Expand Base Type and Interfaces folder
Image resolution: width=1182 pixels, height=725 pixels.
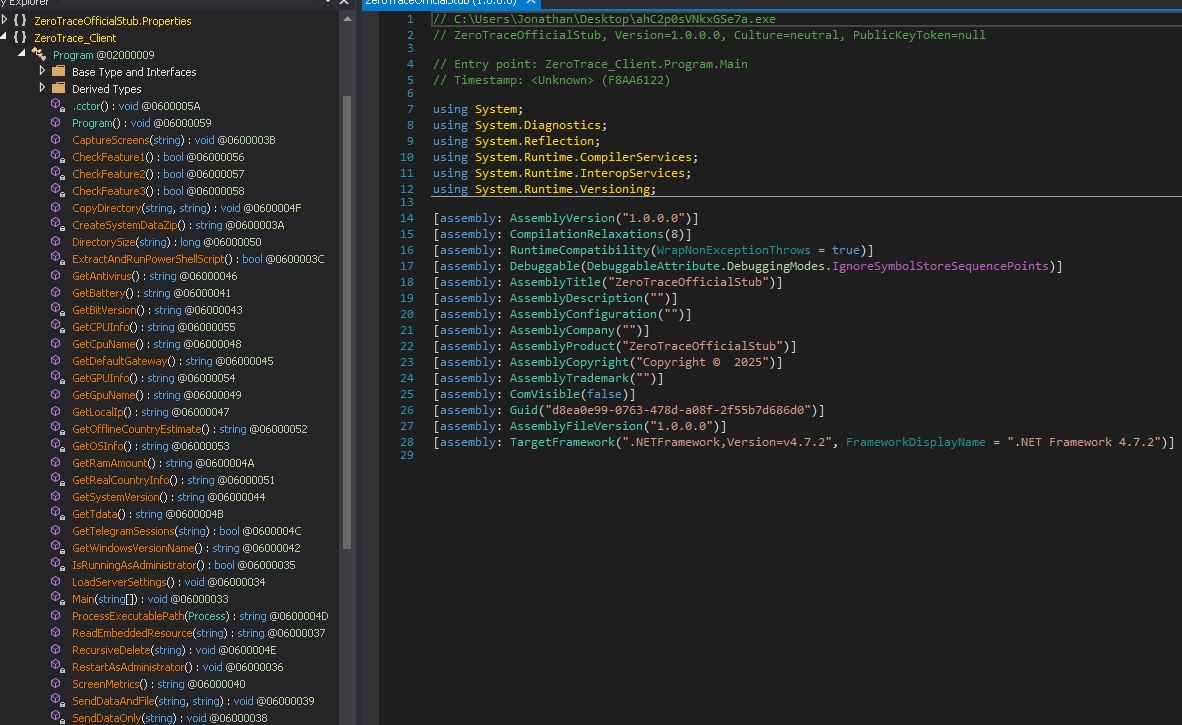coord(42,70)
